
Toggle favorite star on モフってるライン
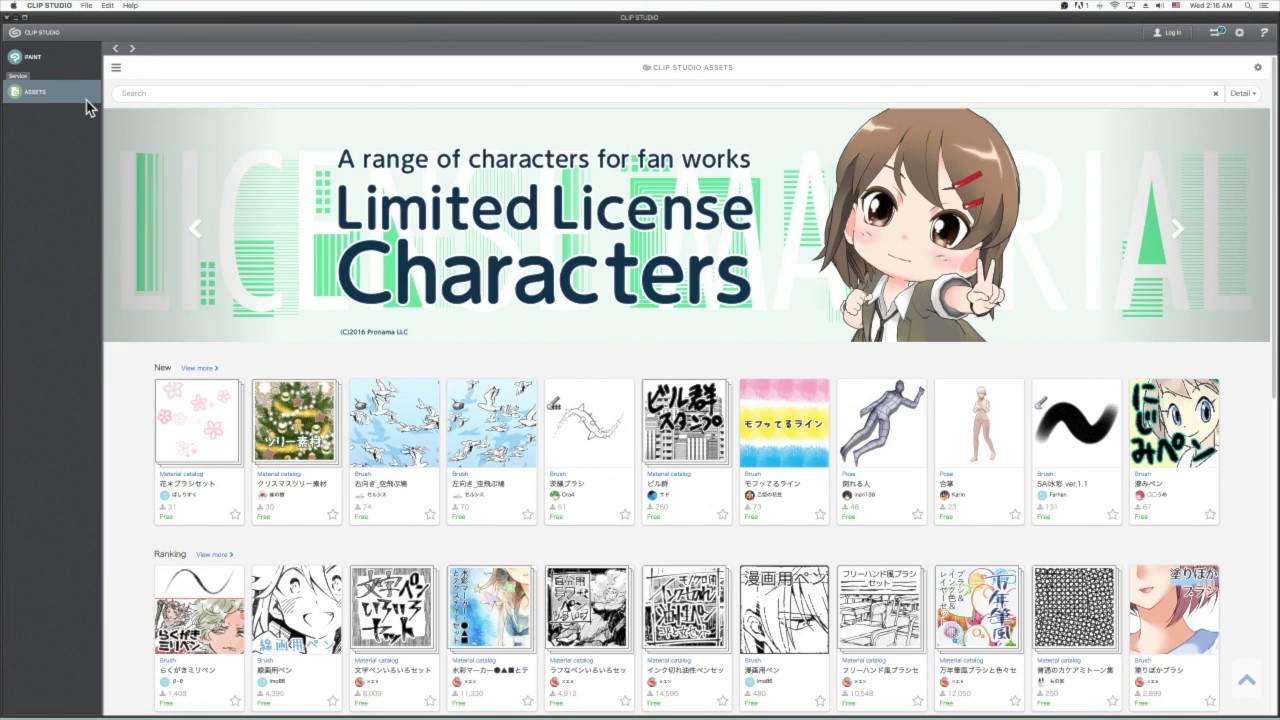click(820, 515)
